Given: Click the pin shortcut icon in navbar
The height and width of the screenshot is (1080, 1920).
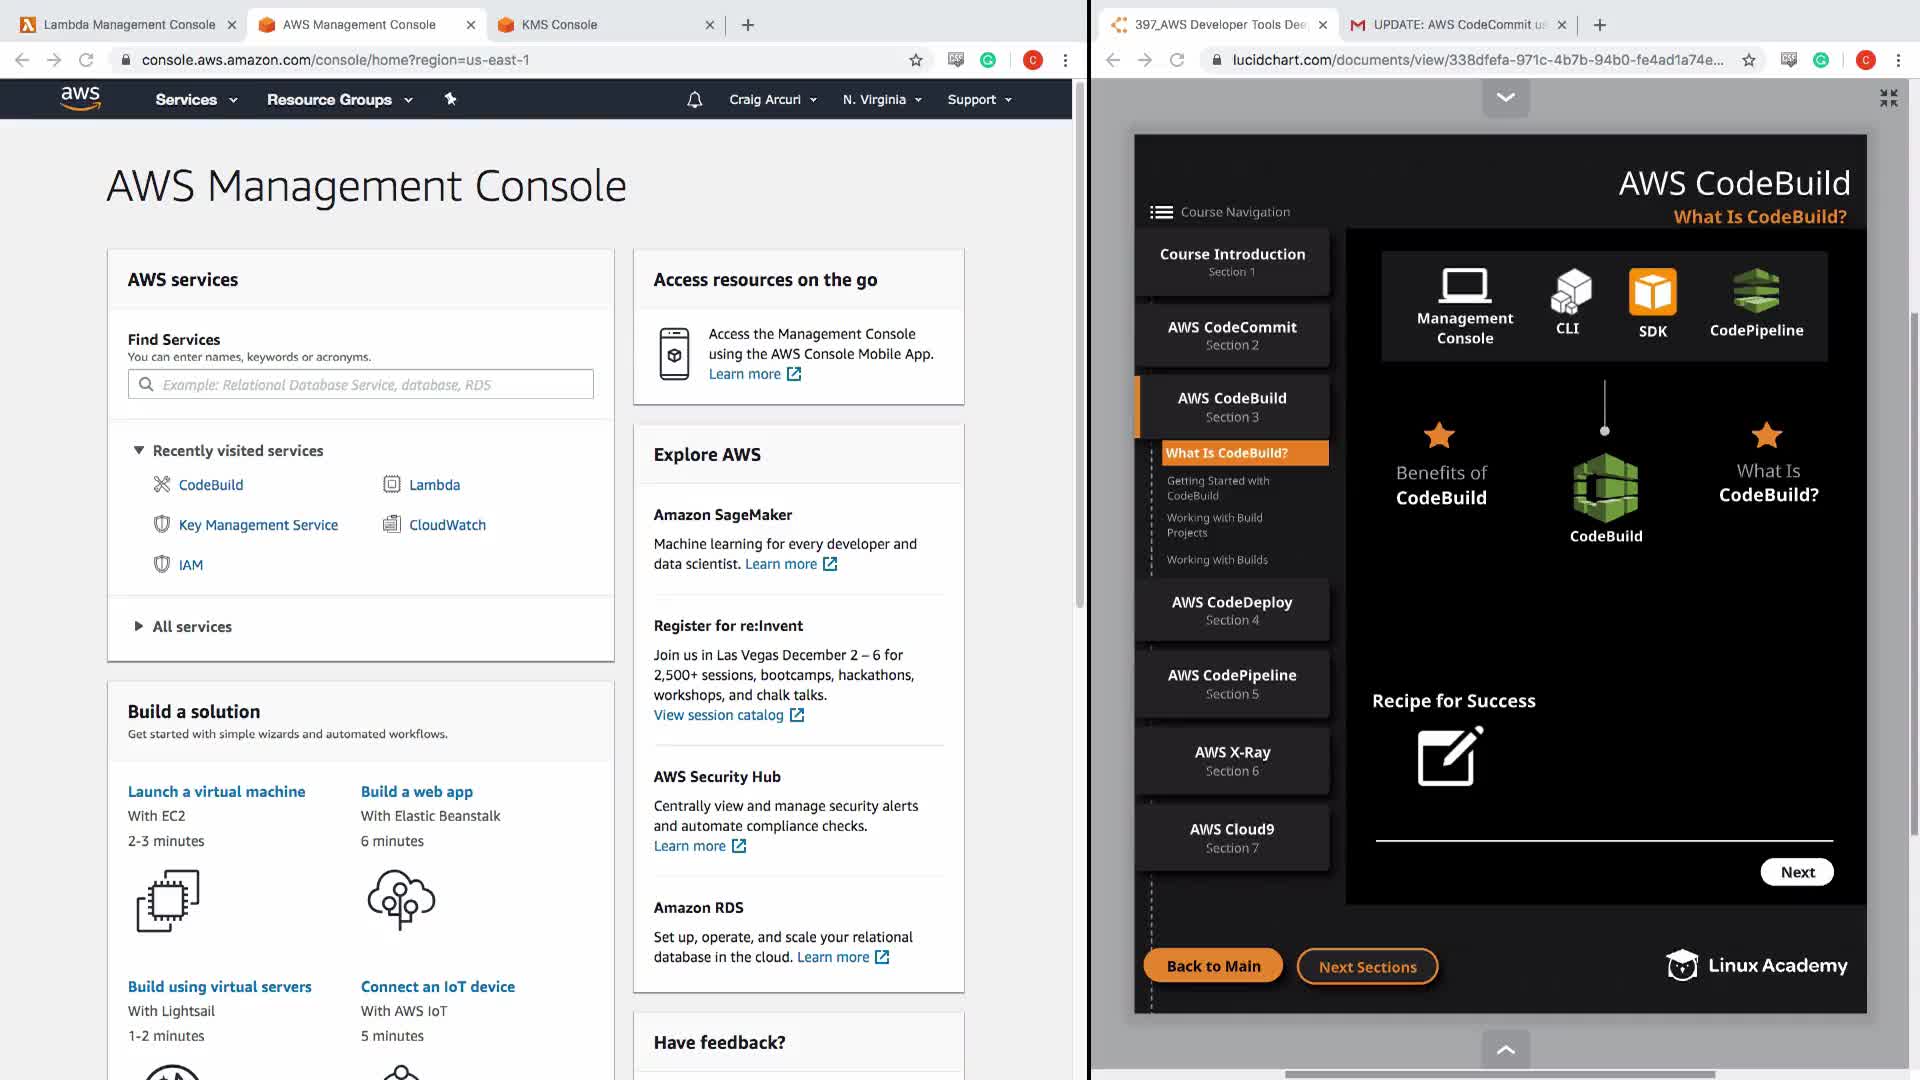Looking at the screenshot, I should pos(450,99).
